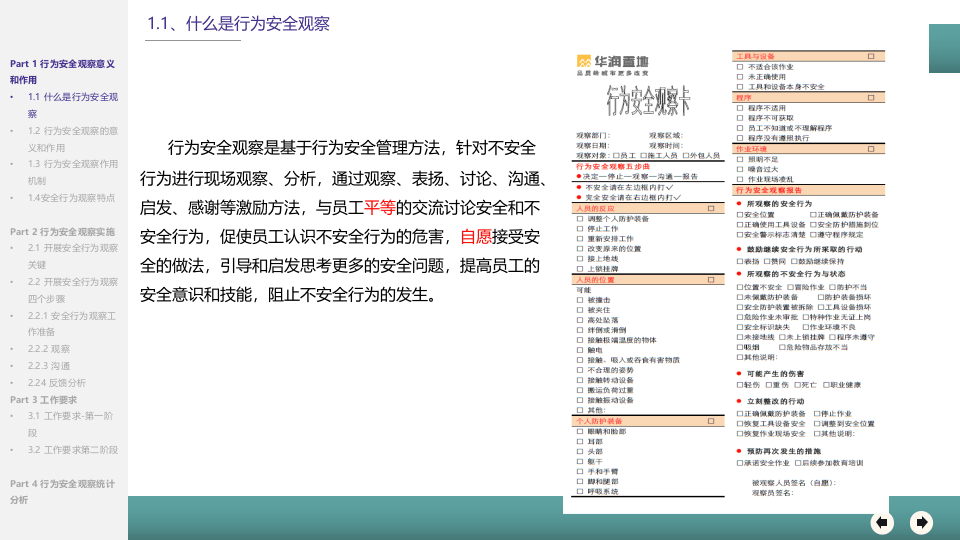
Task: Check the 眼睛和脸部 box
Action: (x=580, y=432)
